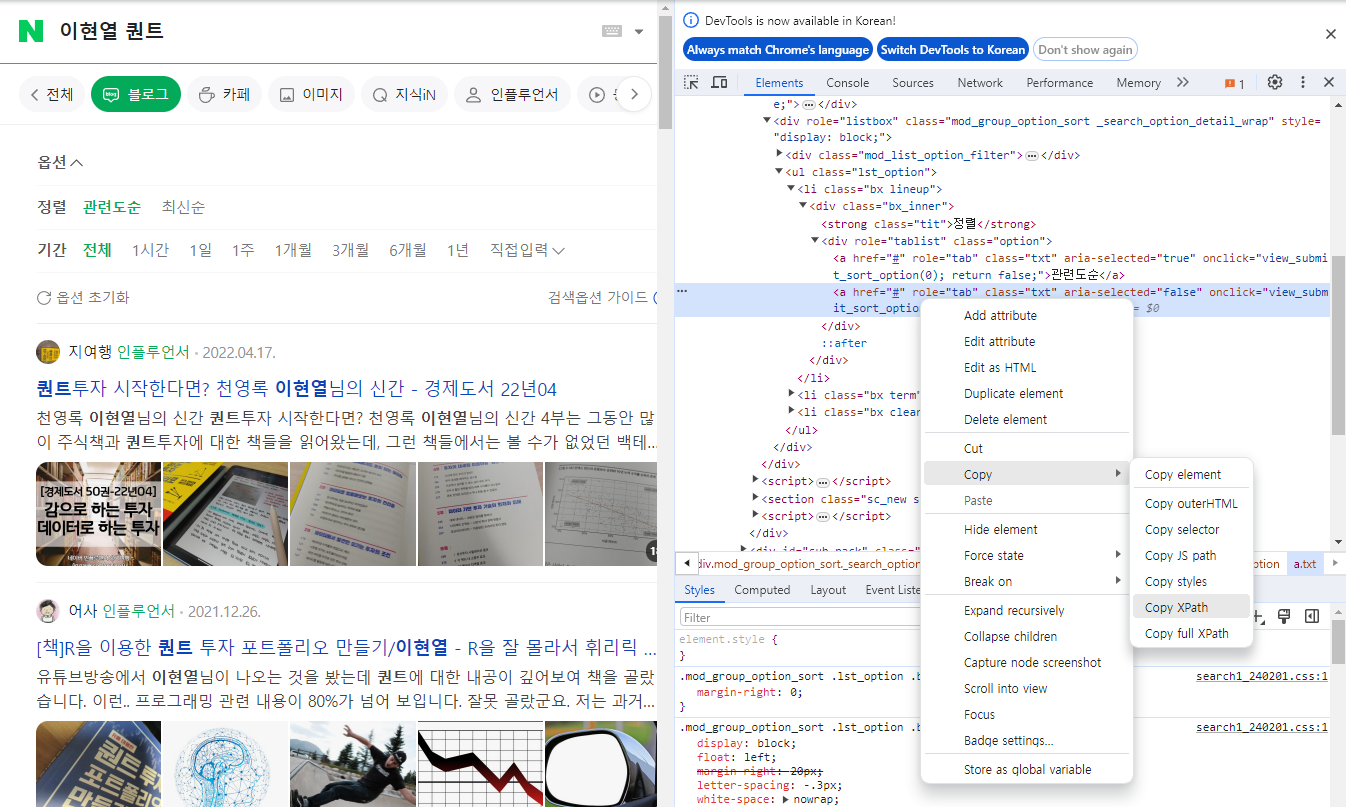
Task: Collapse the ul lst_option node
Action: [780, 172]
